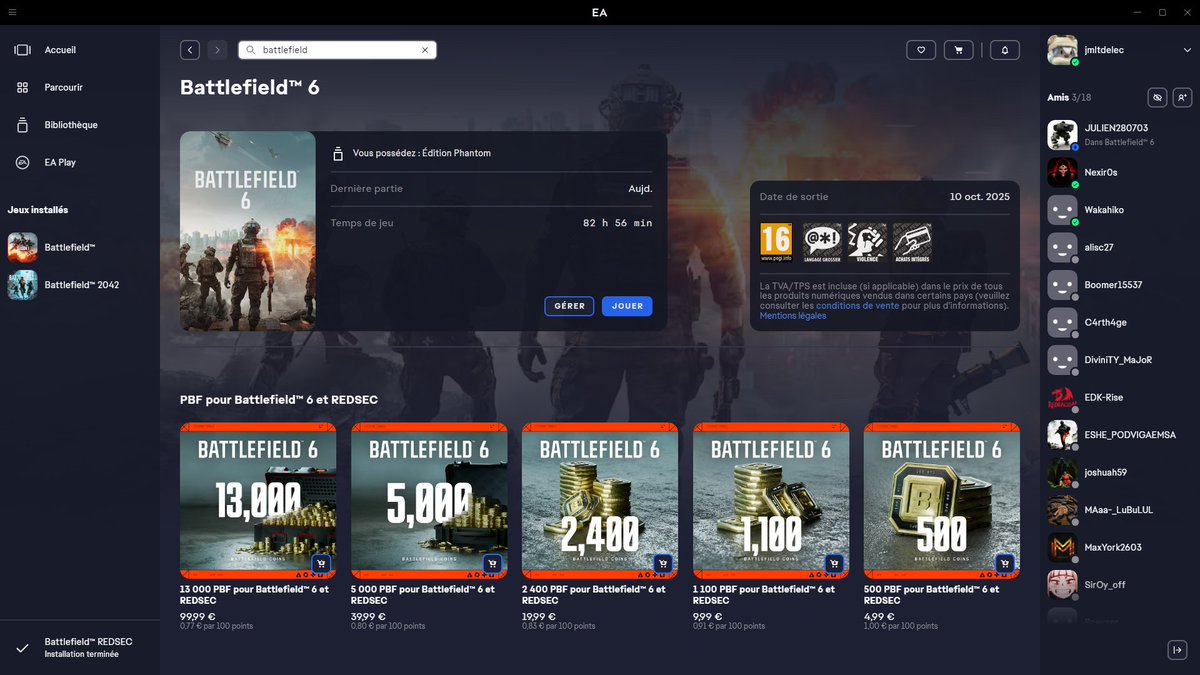Screen dimensions: 1200x675
Task: Click the Parcourir grid icon
Action: 22,88
